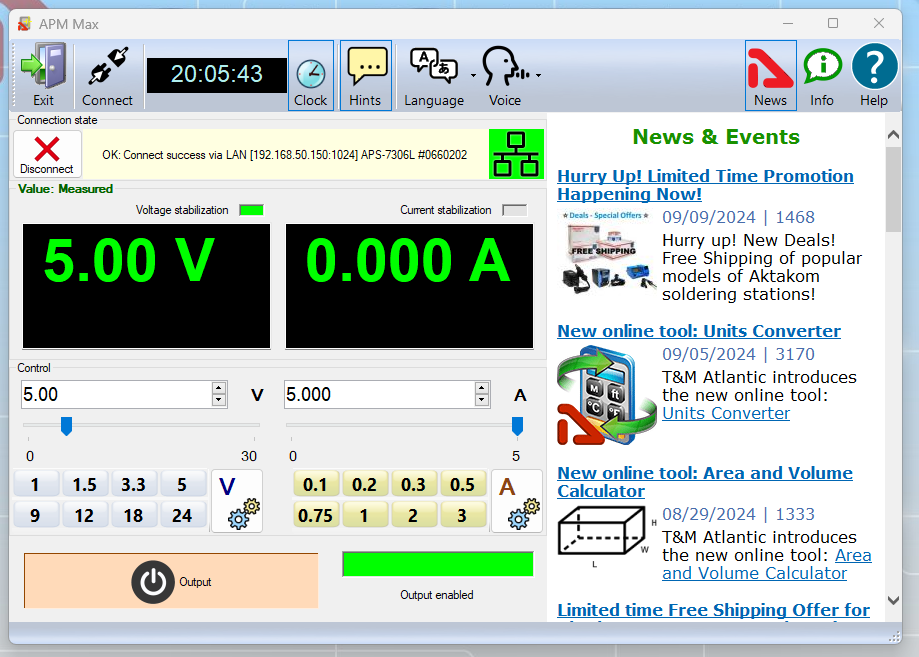Select the 5 V voltage preset

pos(182,485)
